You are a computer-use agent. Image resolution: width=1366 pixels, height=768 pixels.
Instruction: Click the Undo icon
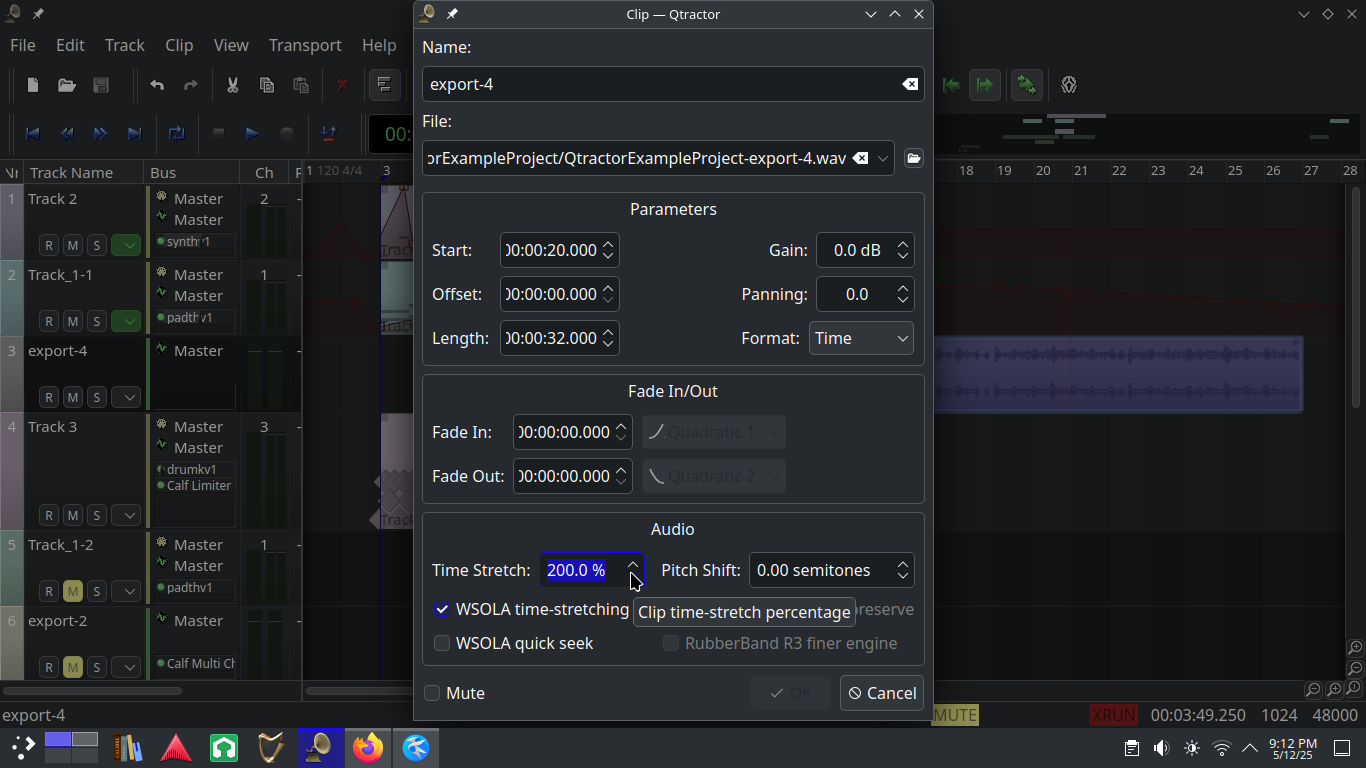[x=157, y=85]
